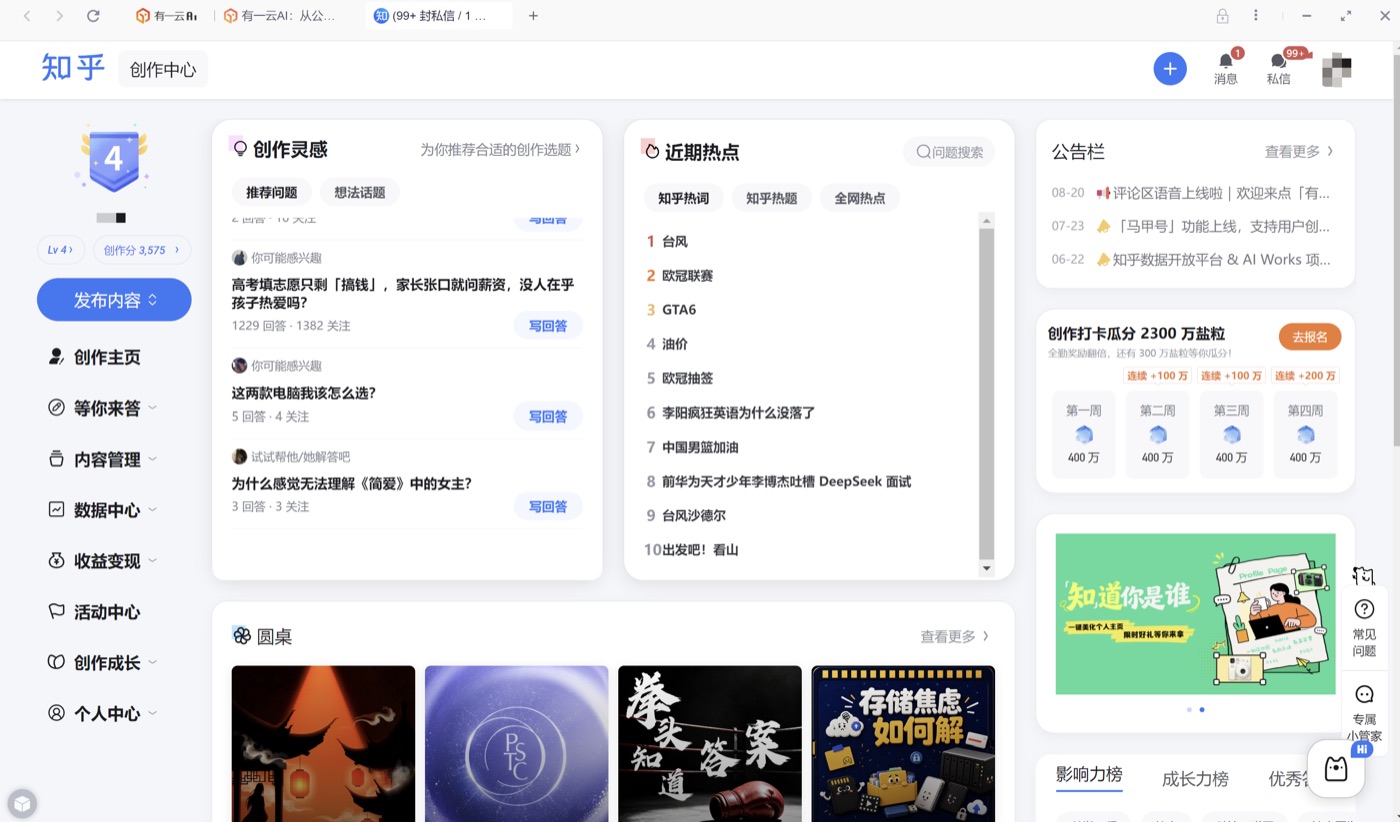Expand the 收益变现 sidebar menu

point(103,561)
